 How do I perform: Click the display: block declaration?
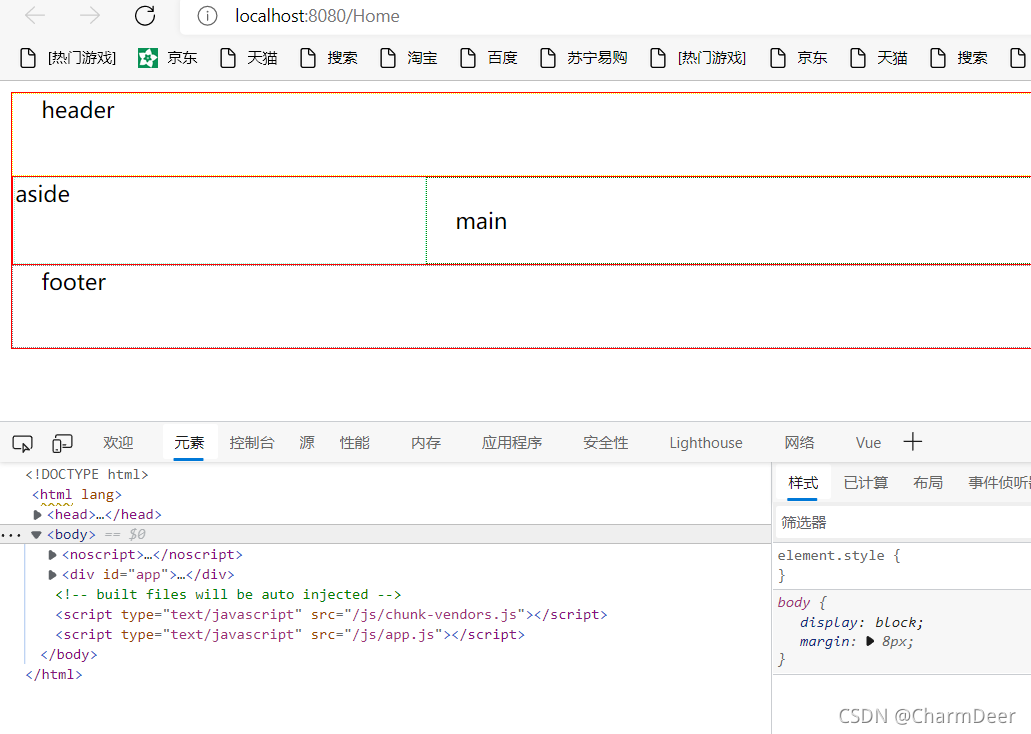[861, 623]
